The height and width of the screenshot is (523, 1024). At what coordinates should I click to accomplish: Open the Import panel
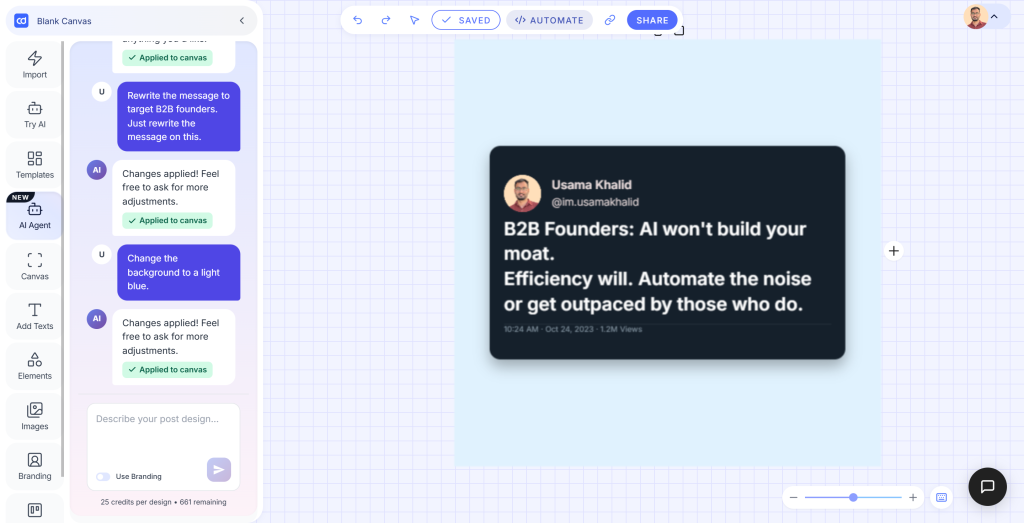coord(35,65)
